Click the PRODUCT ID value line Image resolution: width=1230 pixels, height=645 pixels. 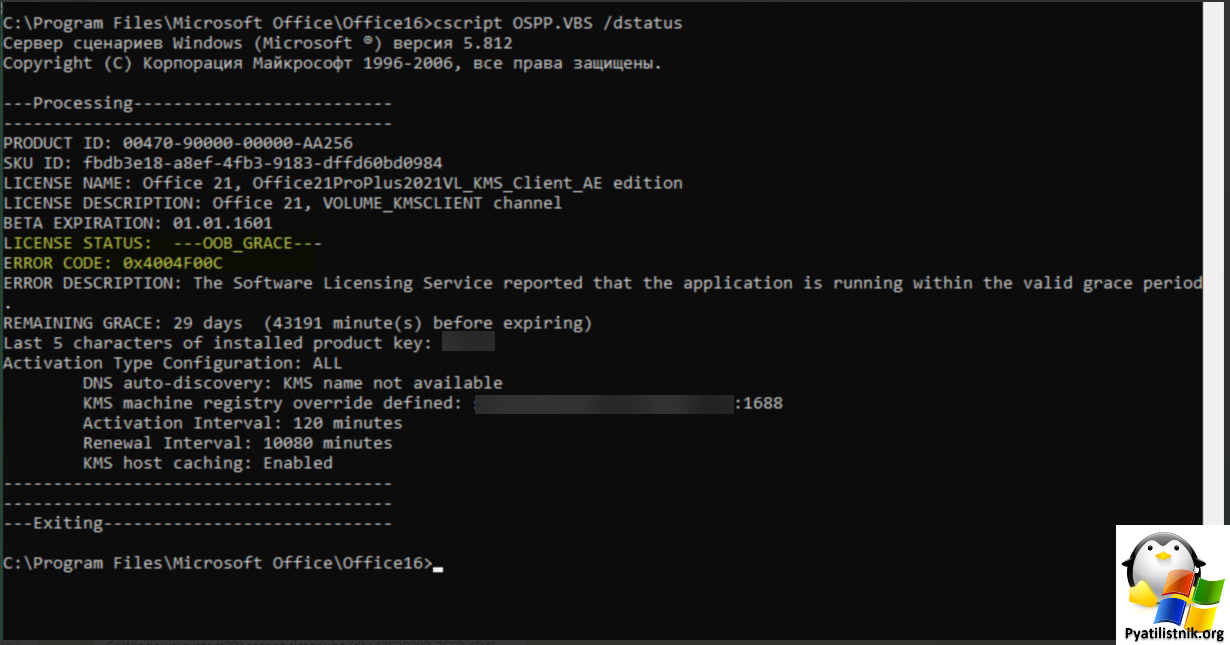(178, 143)
